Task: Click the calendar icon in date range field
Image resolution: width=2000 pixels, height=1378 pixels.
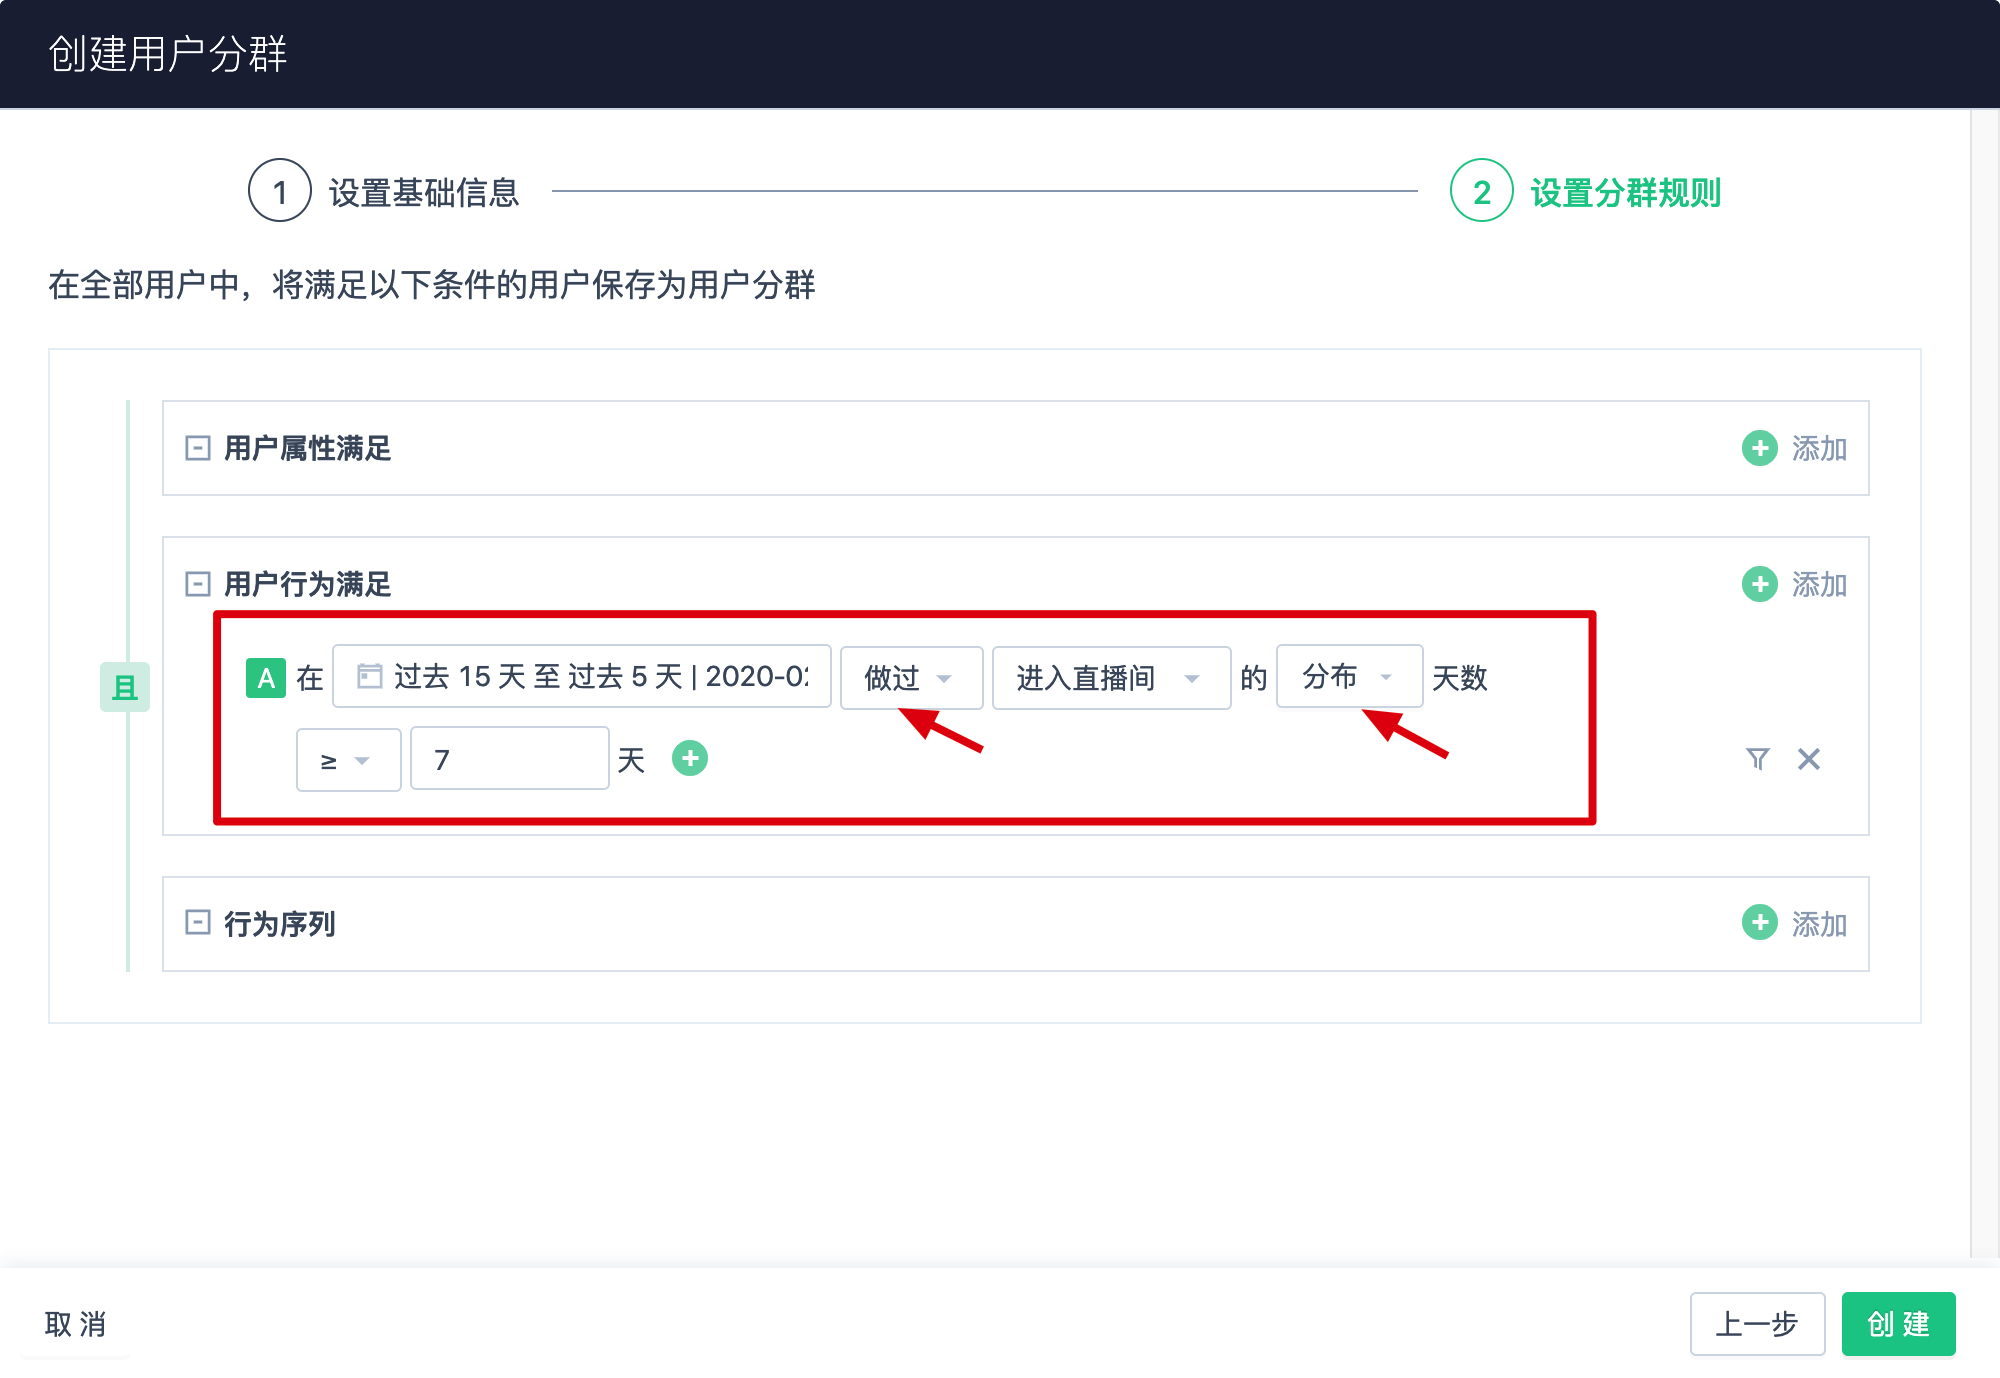Action: [x=369, y=677]
